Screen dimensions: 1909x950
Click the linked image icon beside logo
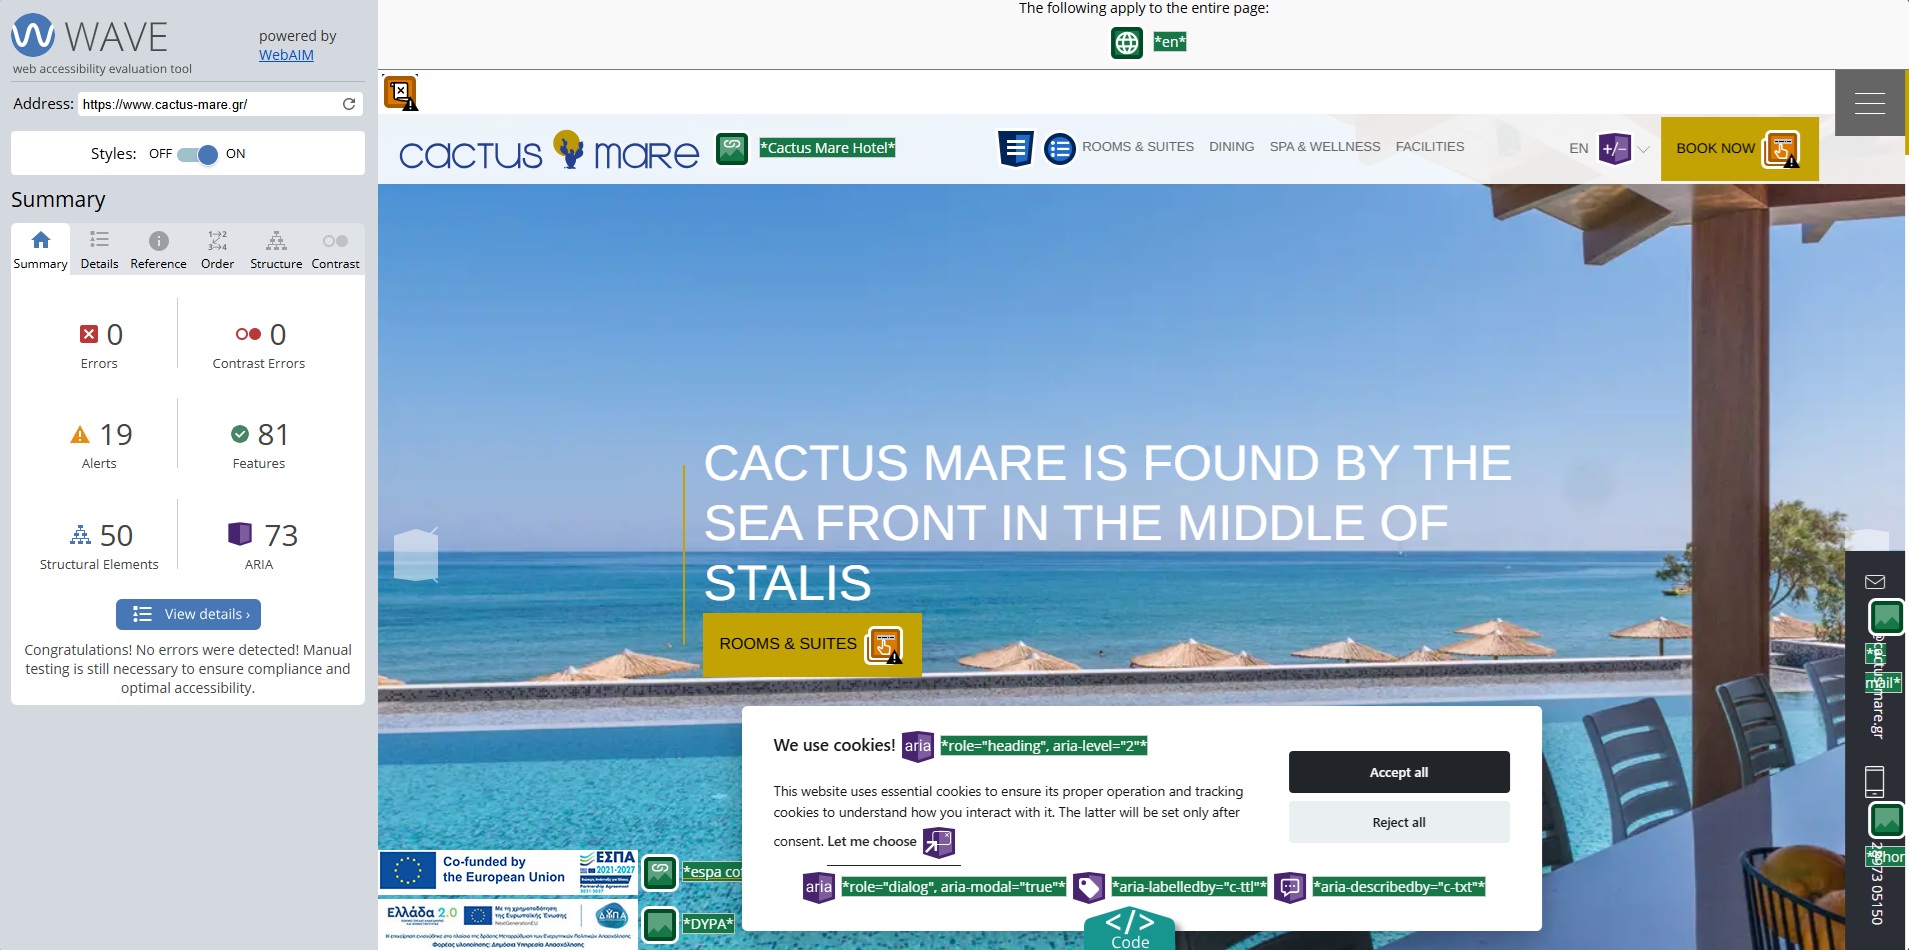pos(732,149)
